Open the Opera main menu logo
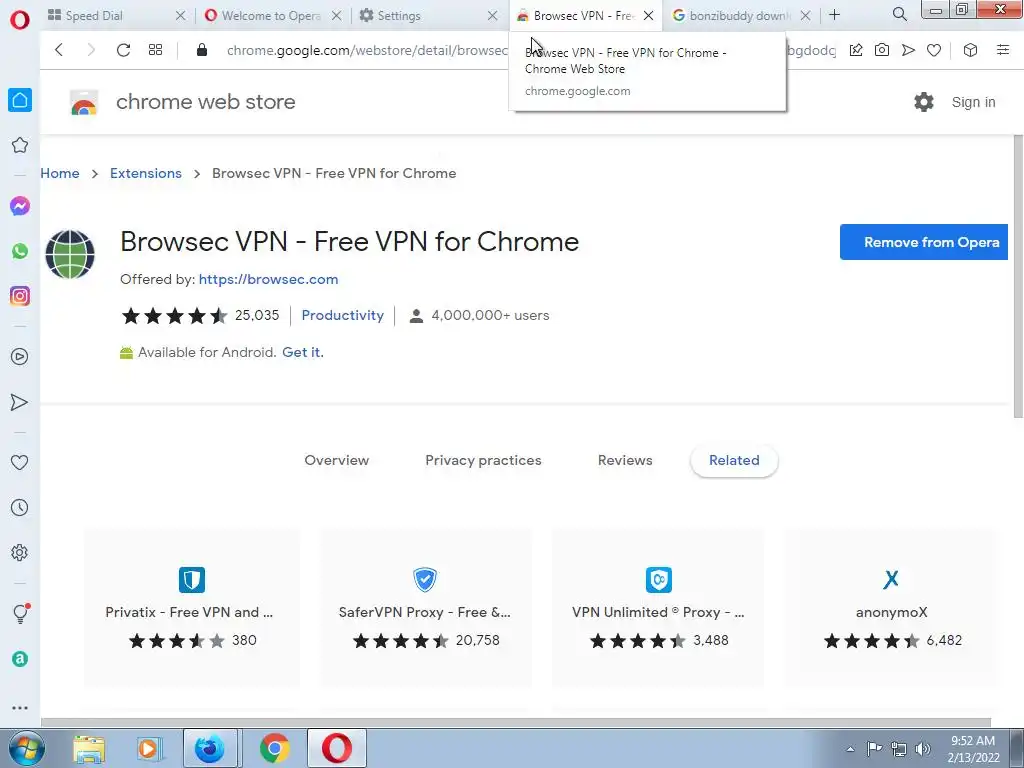 pyautogui.click(x=20, y=20)
